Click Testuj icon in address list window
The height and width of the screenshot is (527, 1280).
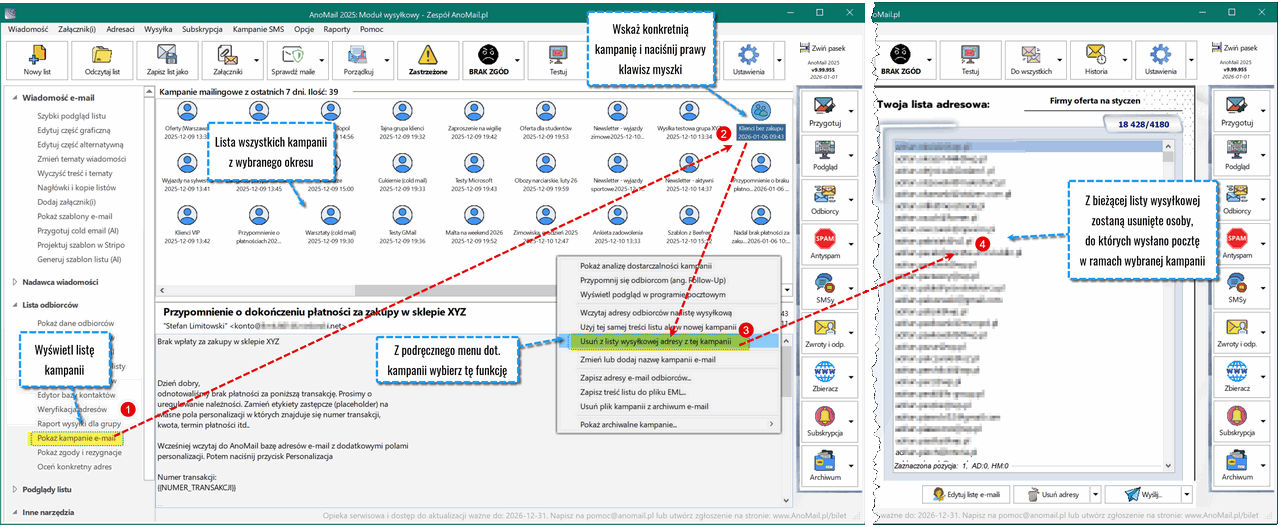(970, 55)
